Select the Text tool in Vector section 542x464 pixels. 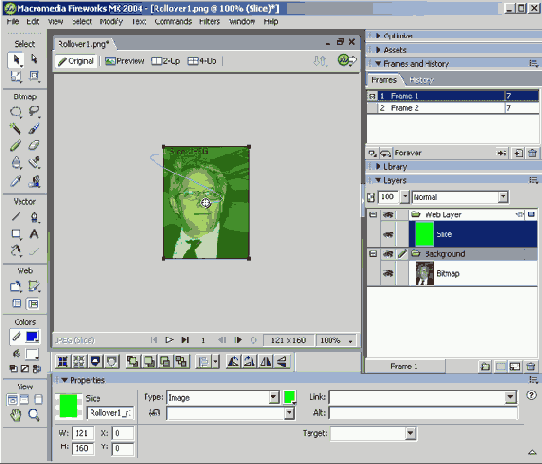[x=34, y=234]
